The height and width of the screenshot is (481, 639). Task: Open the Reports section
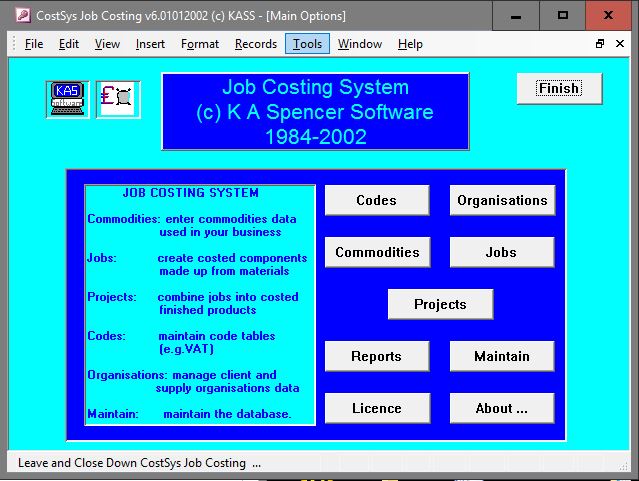click(x=377, y=356)
